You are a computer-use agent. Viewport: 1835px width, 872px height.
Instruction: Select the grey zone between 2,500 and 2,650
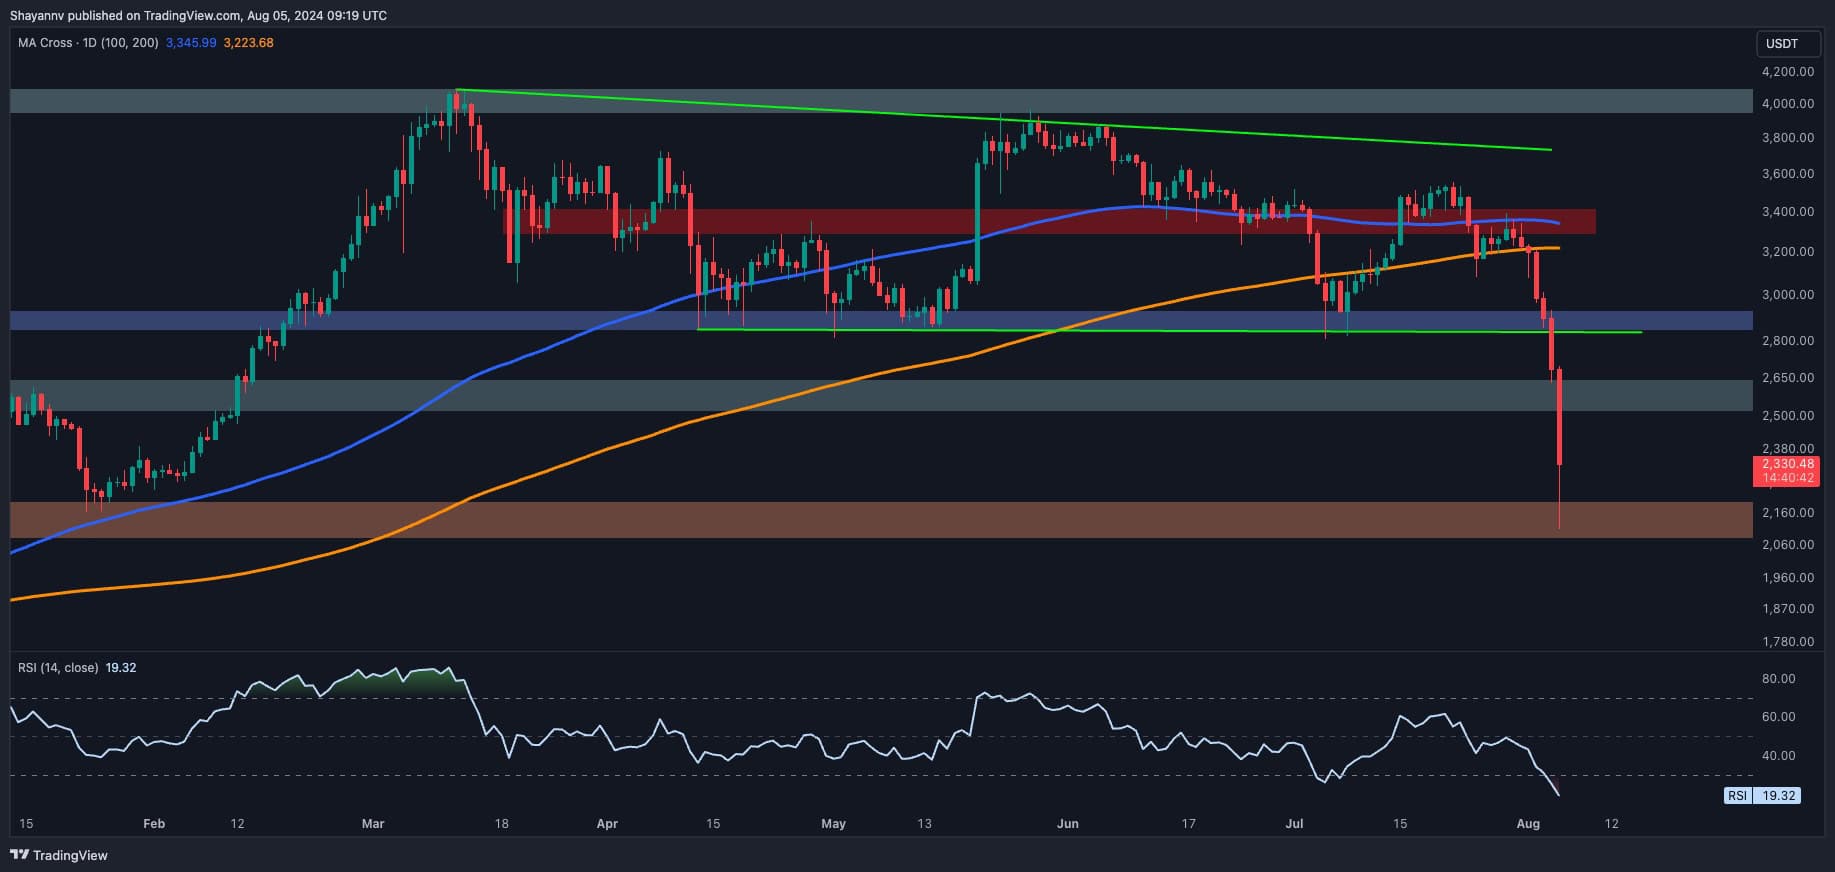pyautogui.click(x=880, y=395)
